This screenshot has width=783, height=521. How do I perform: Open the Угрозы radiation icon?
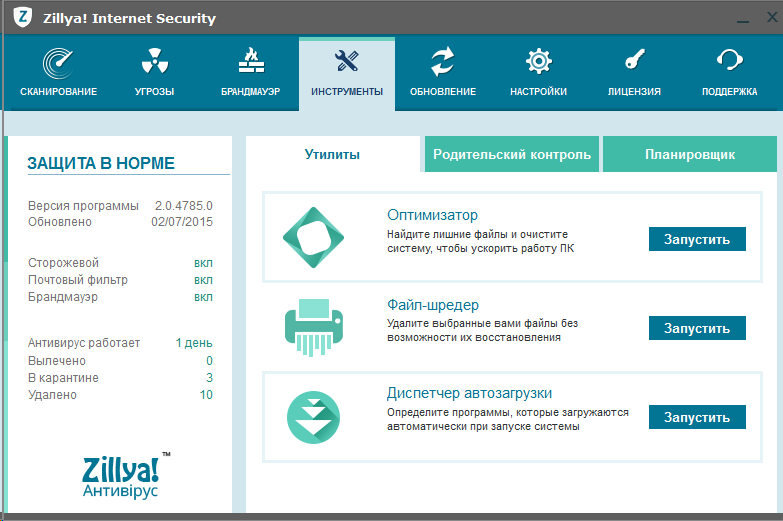(155, 61)
